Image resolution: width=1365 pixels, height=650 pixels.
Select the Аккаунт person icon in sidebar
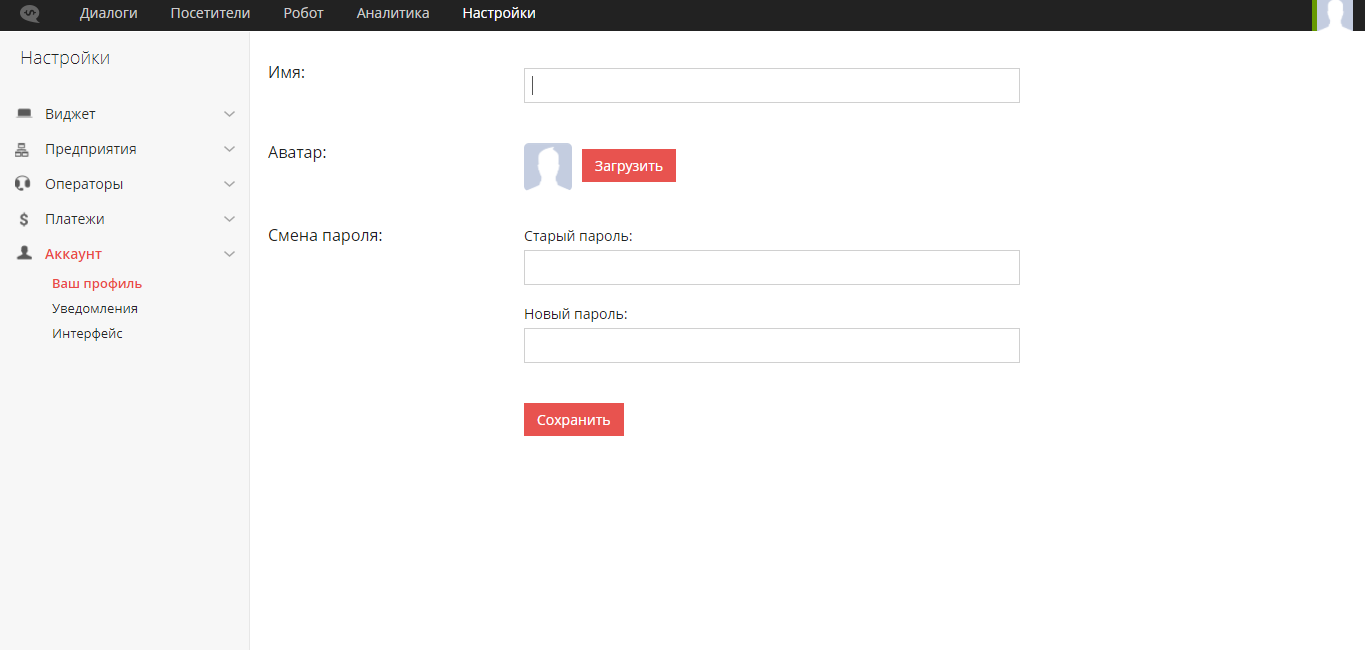coord(22,253)
